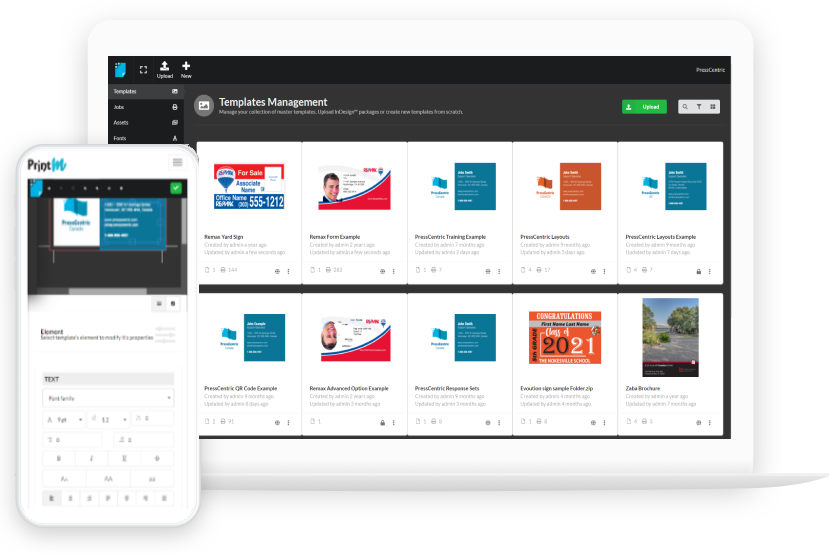Click the PressCentric QR Code Example title
Viewport: 830px width, 553px height.
point(240,388)
